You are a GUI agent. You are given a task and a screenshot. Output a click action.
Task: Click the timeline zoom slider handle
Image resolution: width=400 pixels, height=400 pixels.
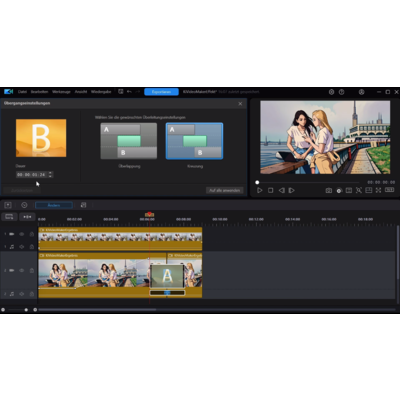tap(26, 310)
